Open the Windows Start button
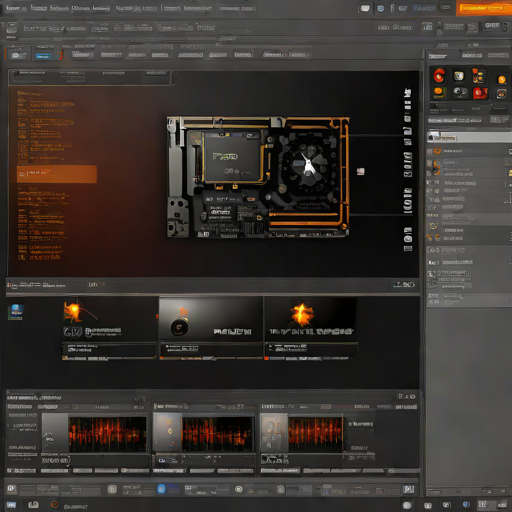This screenshot has width=512, height=512. point(11,505)
